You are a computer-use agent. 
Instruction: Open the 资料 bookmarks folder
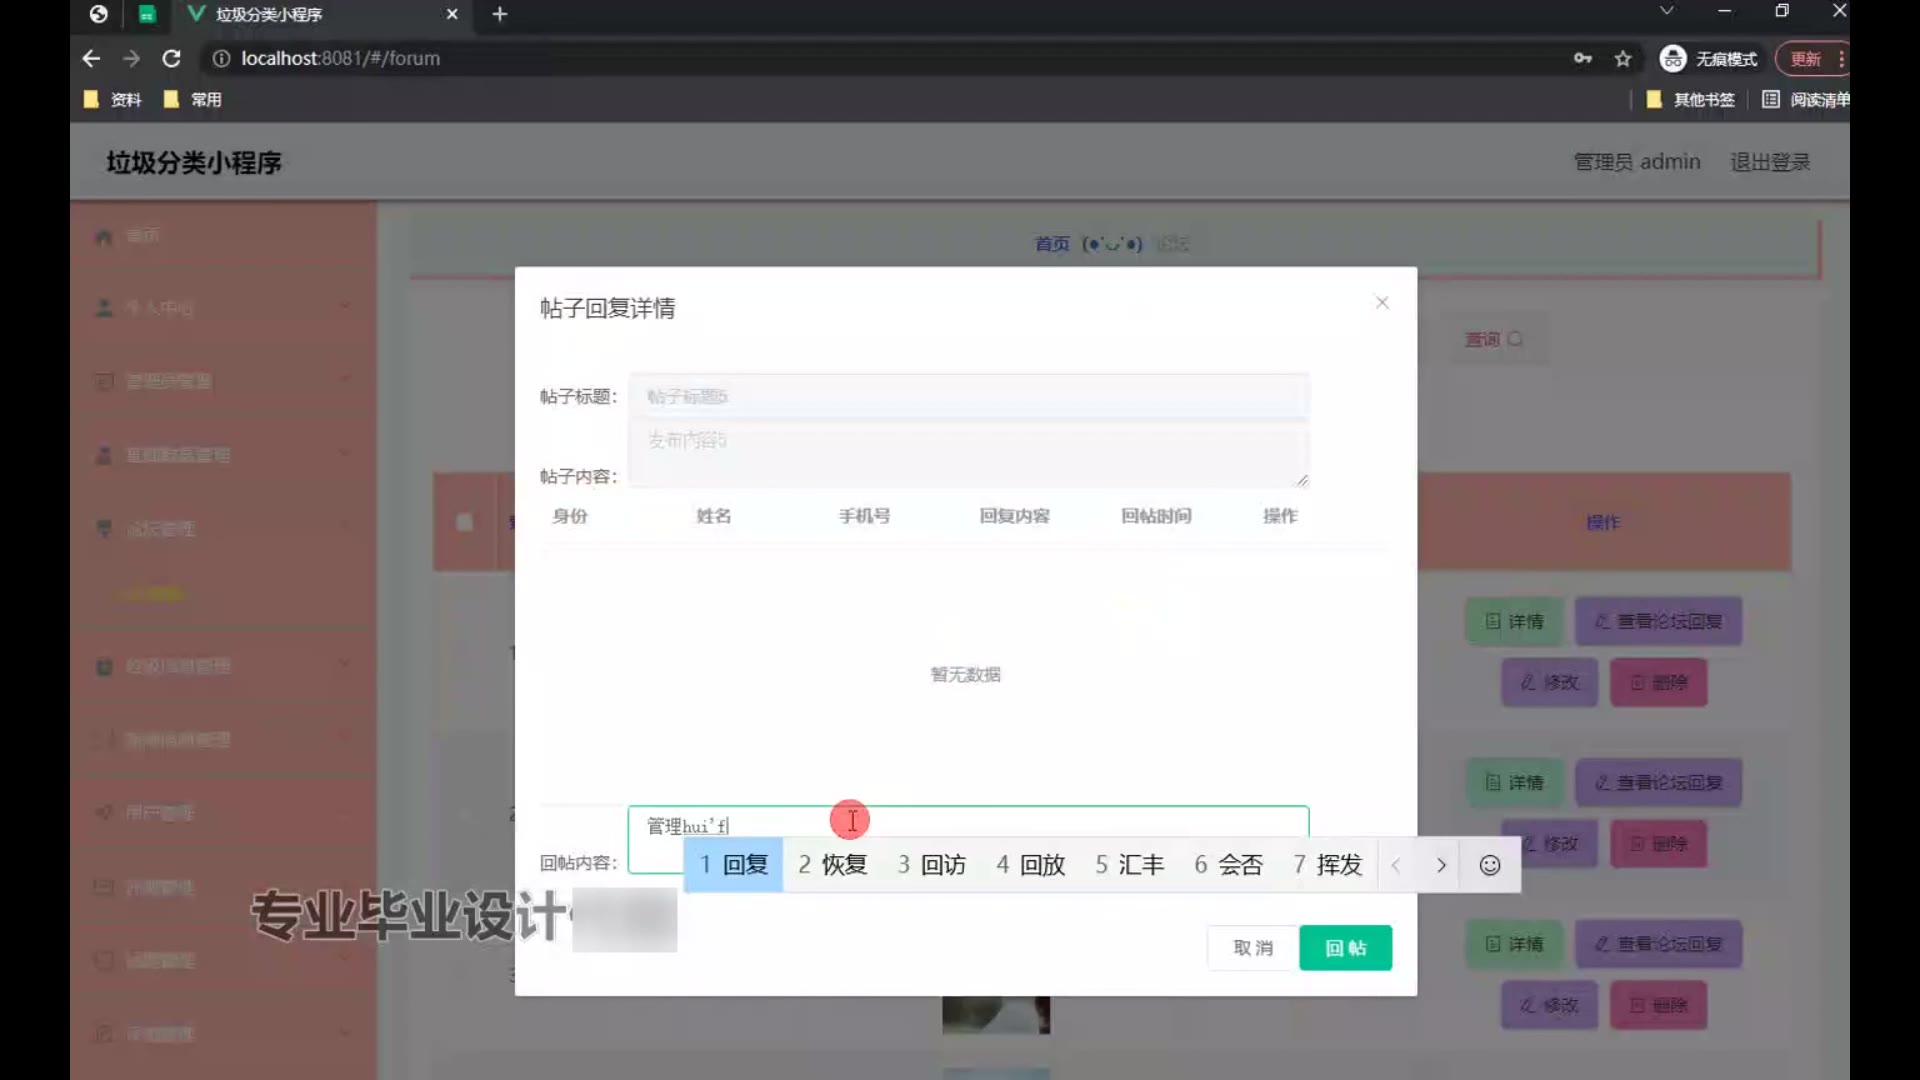pos(113,100)
